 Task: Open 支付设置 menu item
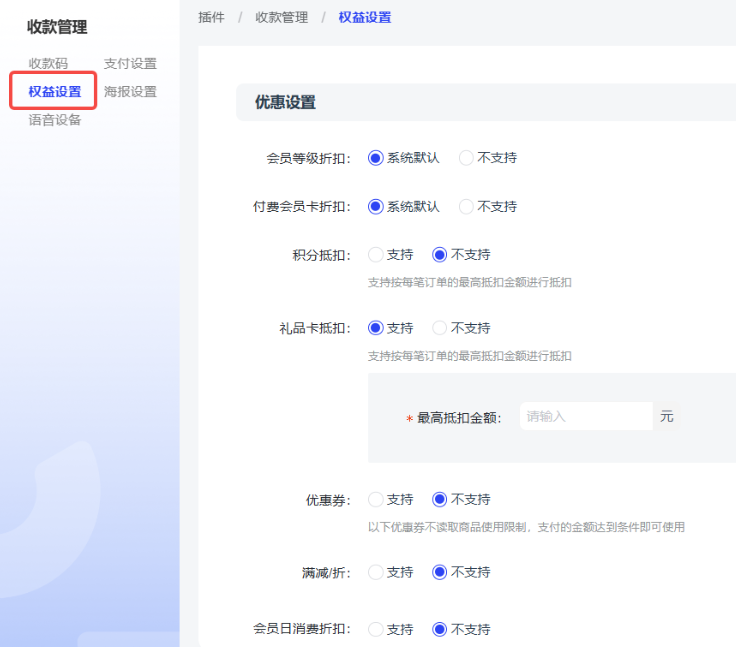coord(130,64)
